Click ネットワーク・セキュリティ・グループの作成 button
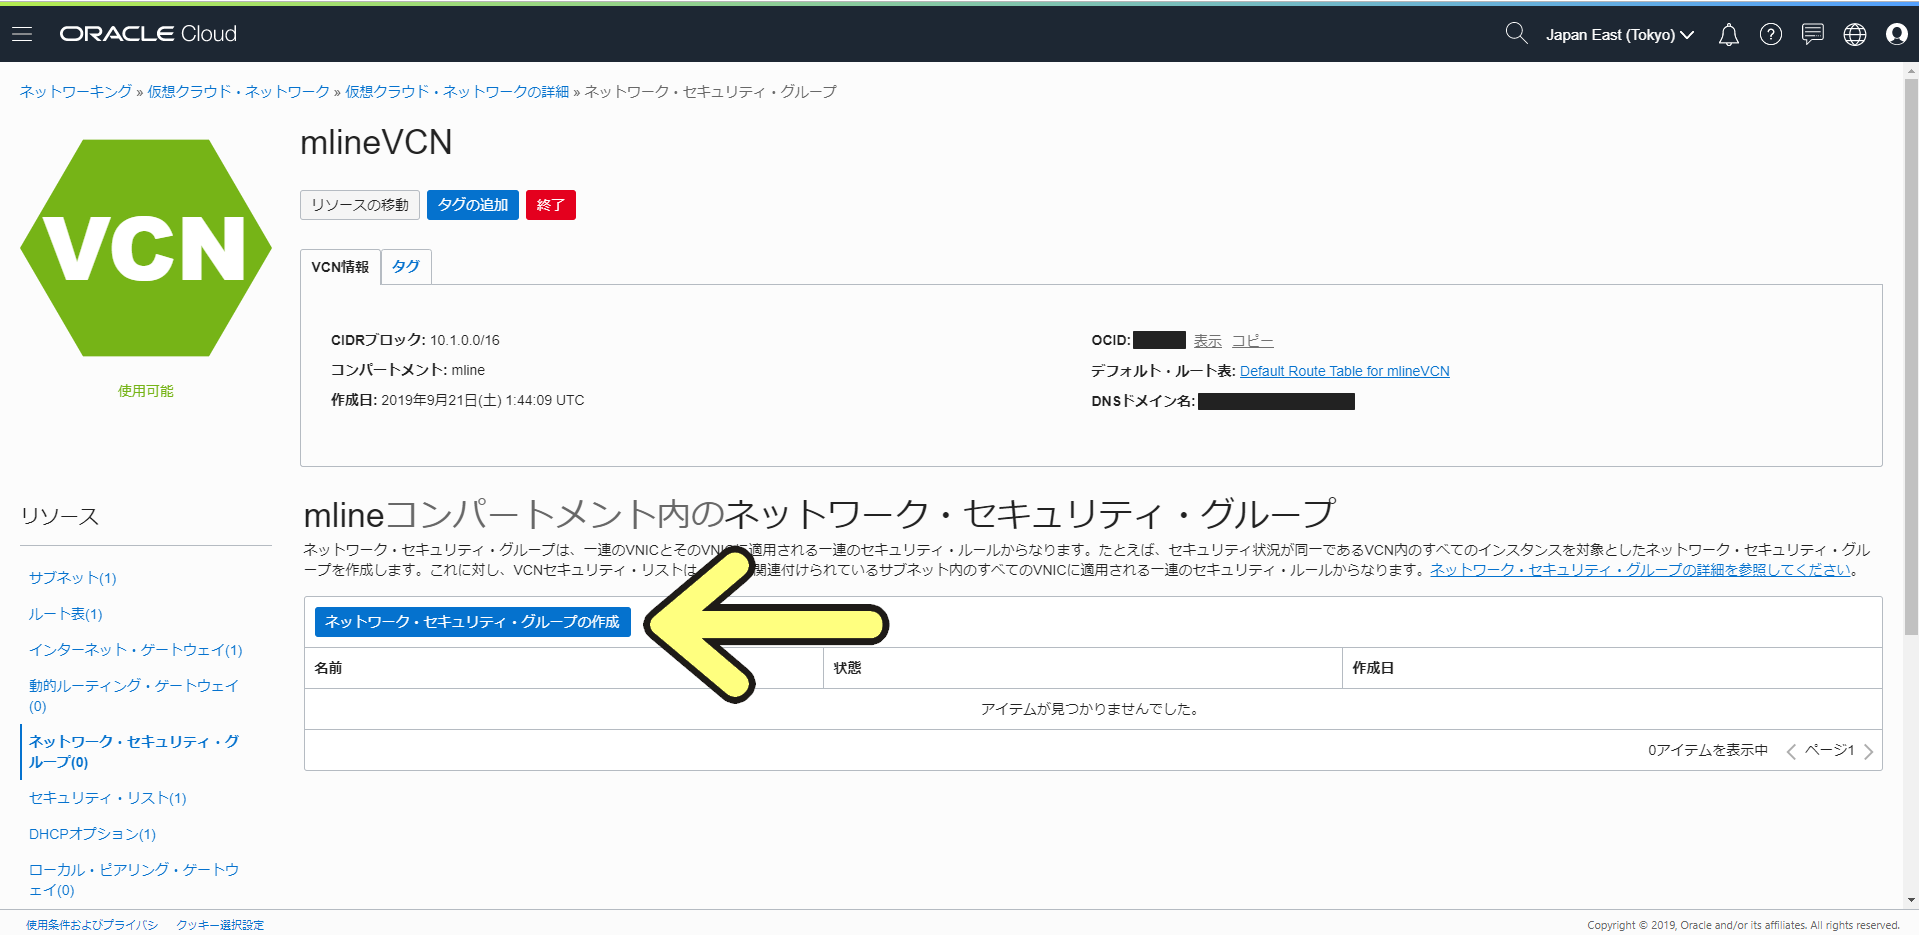Viewport: 1919px width, 935px height. pos(473,622)
